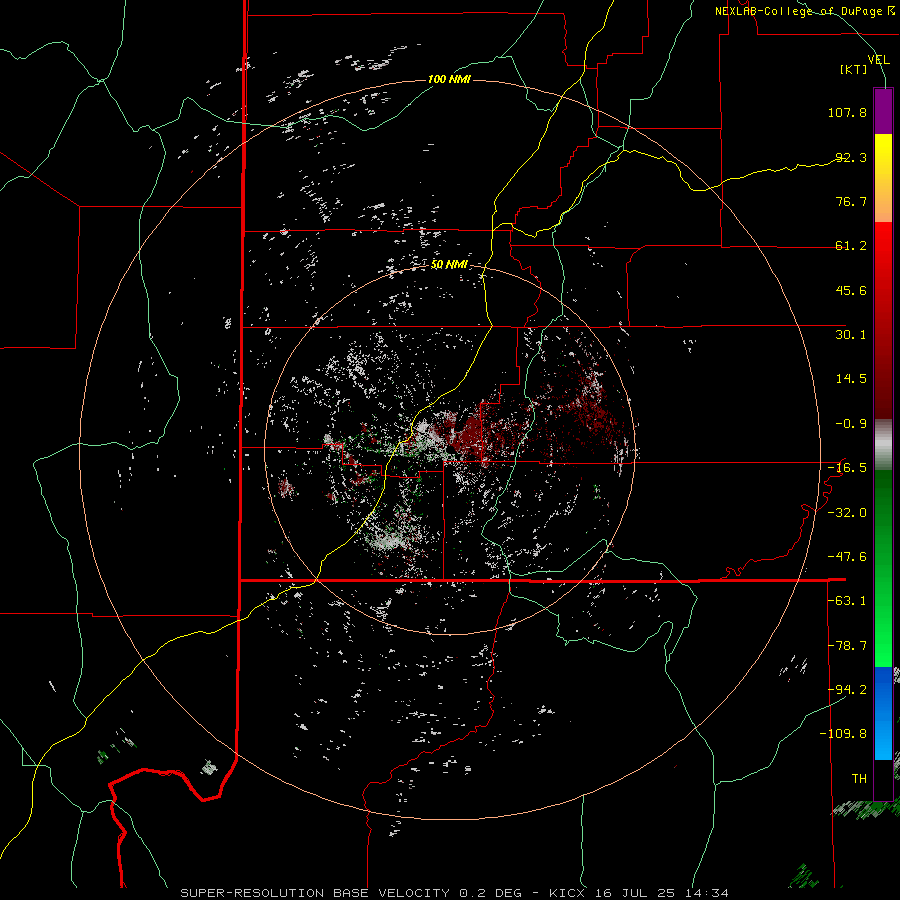900x900 pixels.
Task: Click the KICX radar site identifier
Action: tap(567, 893)
